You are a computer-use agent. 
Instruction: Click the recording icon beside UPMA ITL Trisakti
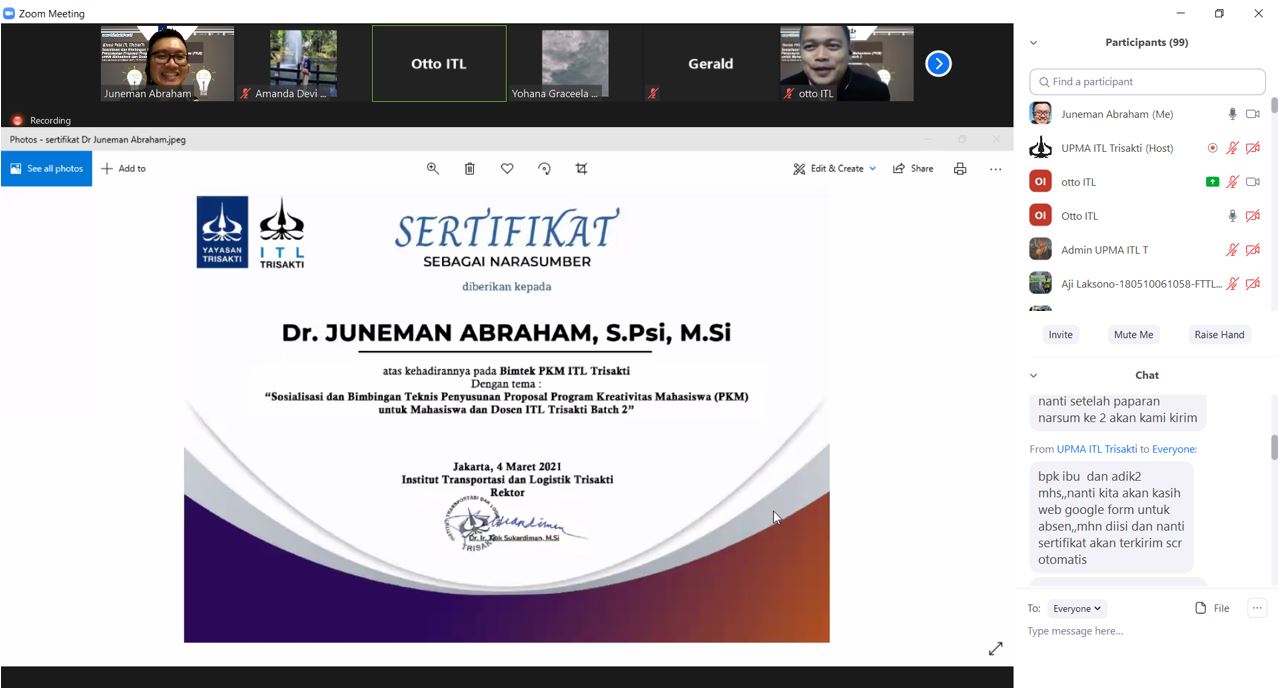pyautogui.click(x=1213, y=148)
